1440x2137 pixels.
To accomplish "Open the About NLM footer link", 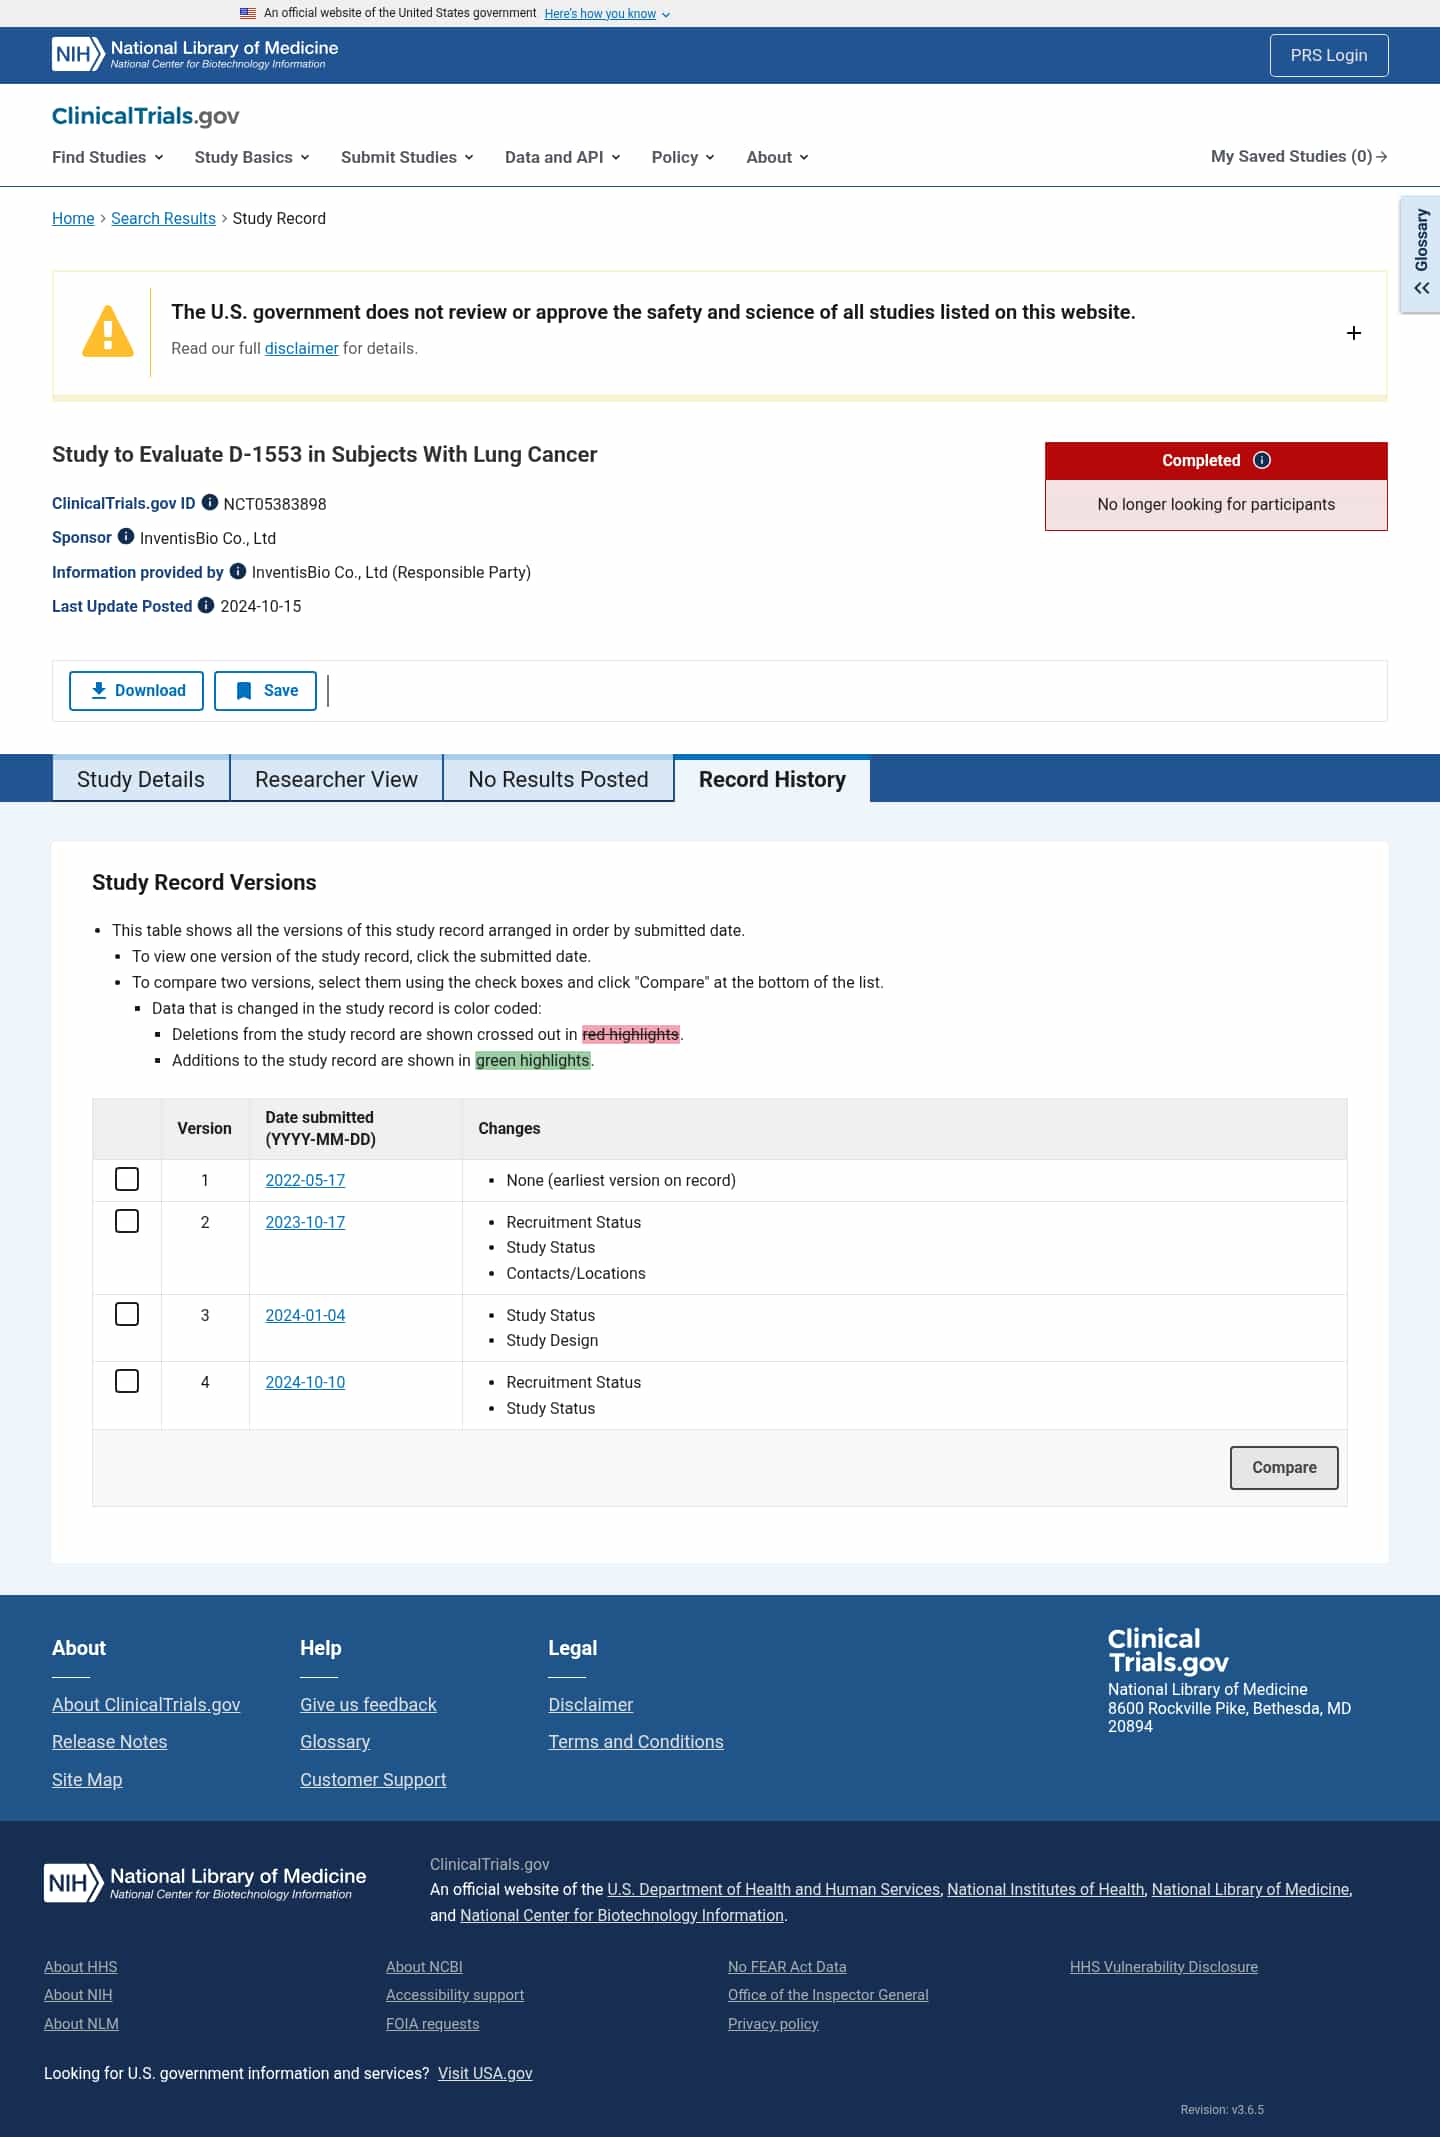I will (81, 2023).
